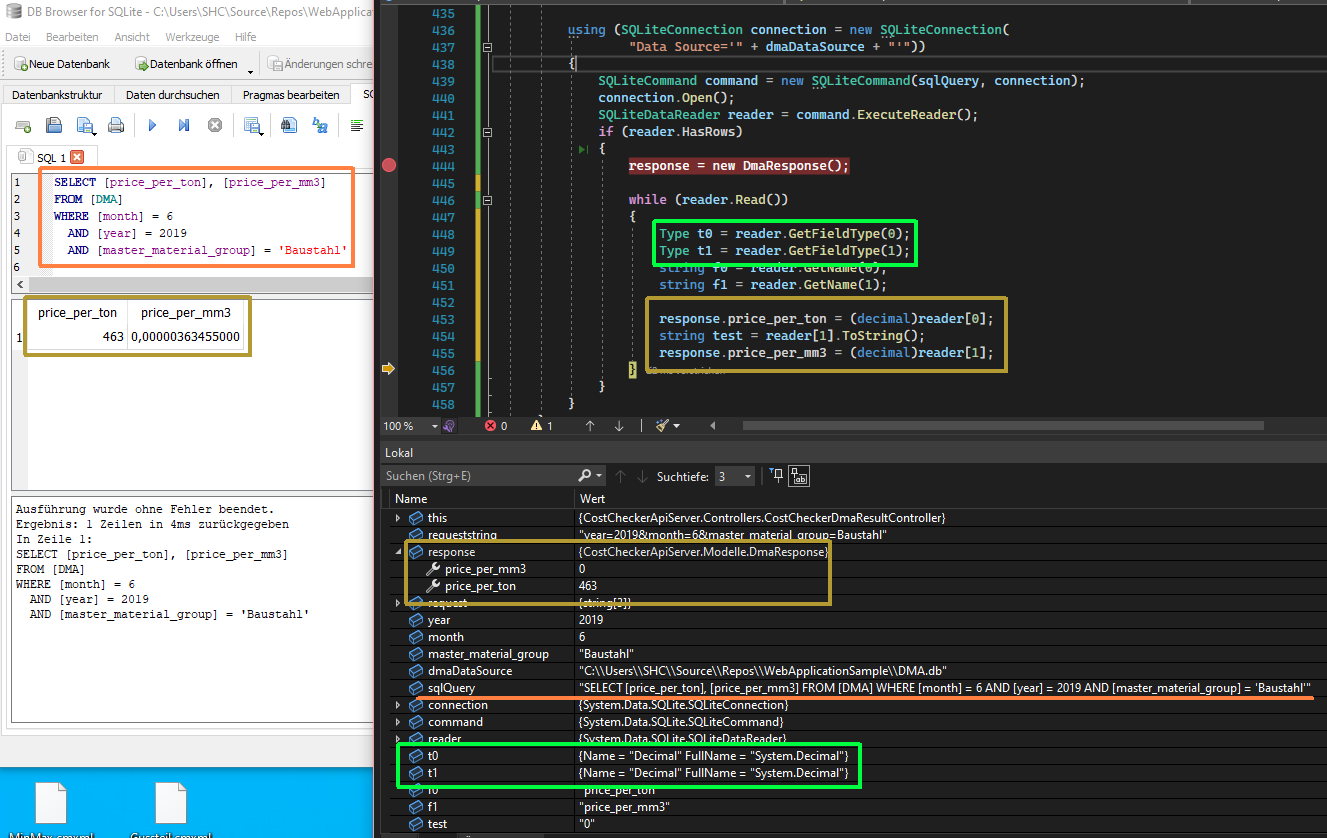This screenshot has width=1327, height=838.
Task: Toggle the pin filter in Lokal panel
Action: click(777, 476)
